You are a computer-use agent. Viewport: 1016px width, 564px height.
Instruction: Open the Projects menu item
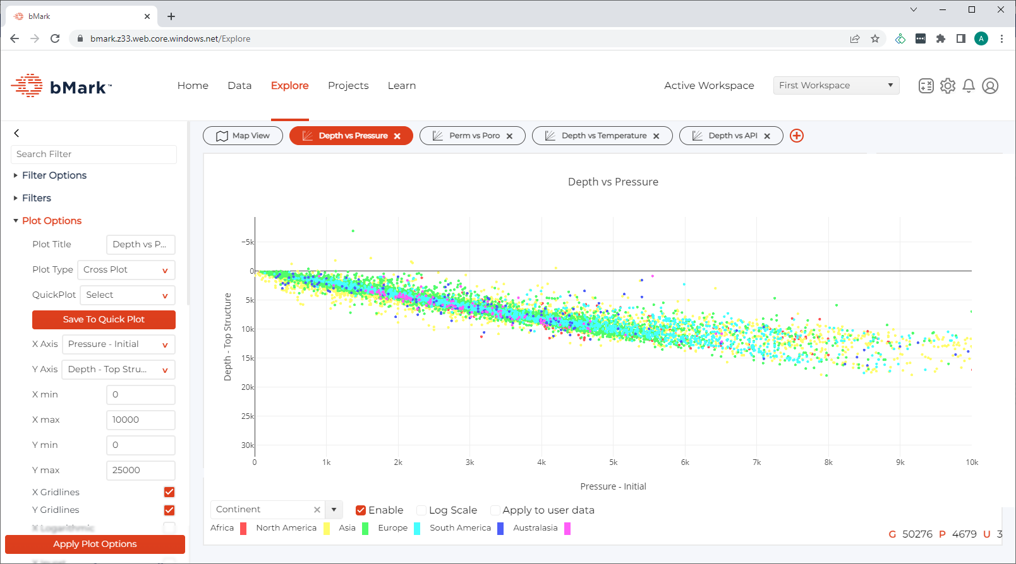coord(348,86)
